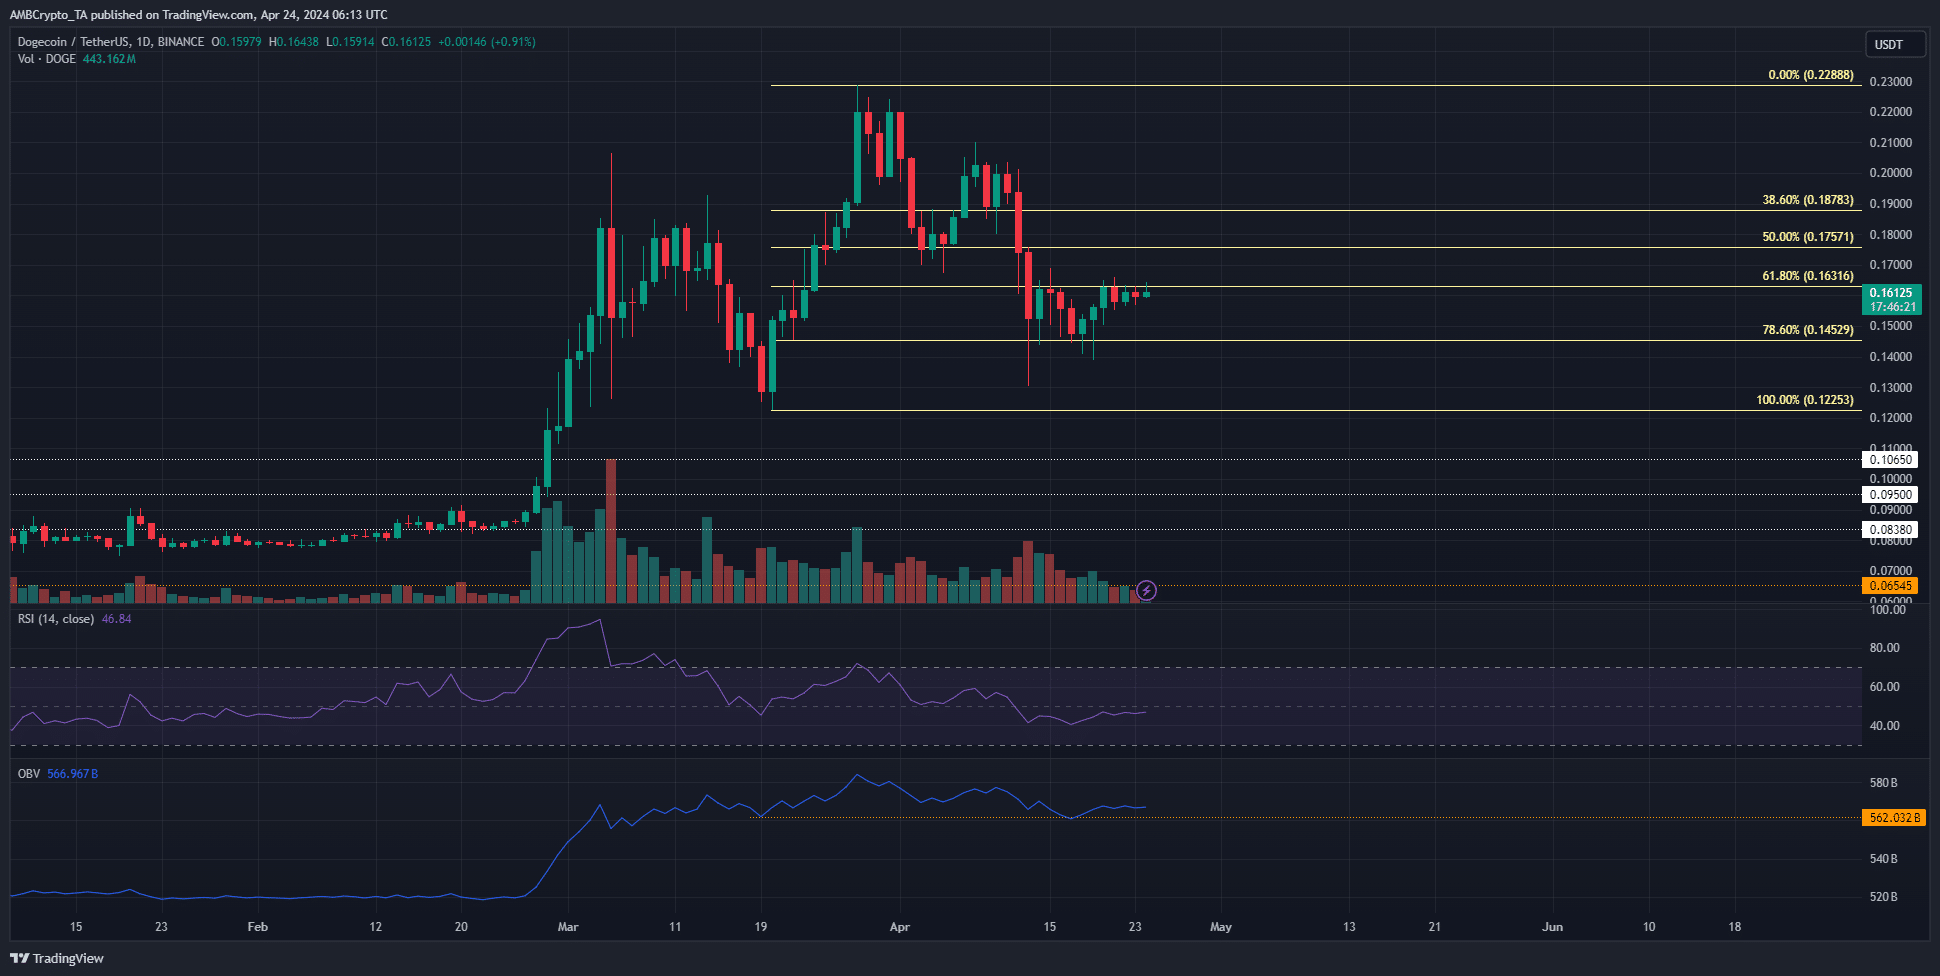Click the 580B OBV scale label

[1883, 783]
